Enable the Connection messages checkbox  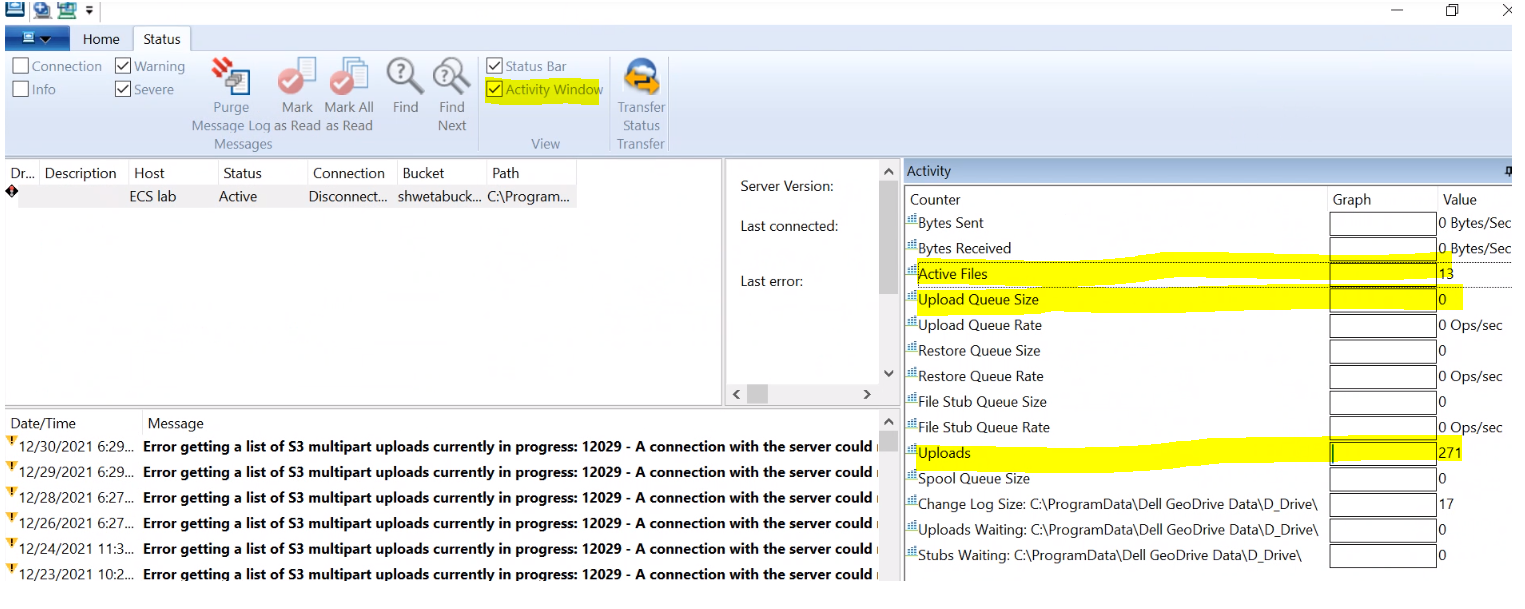[21, 66]
